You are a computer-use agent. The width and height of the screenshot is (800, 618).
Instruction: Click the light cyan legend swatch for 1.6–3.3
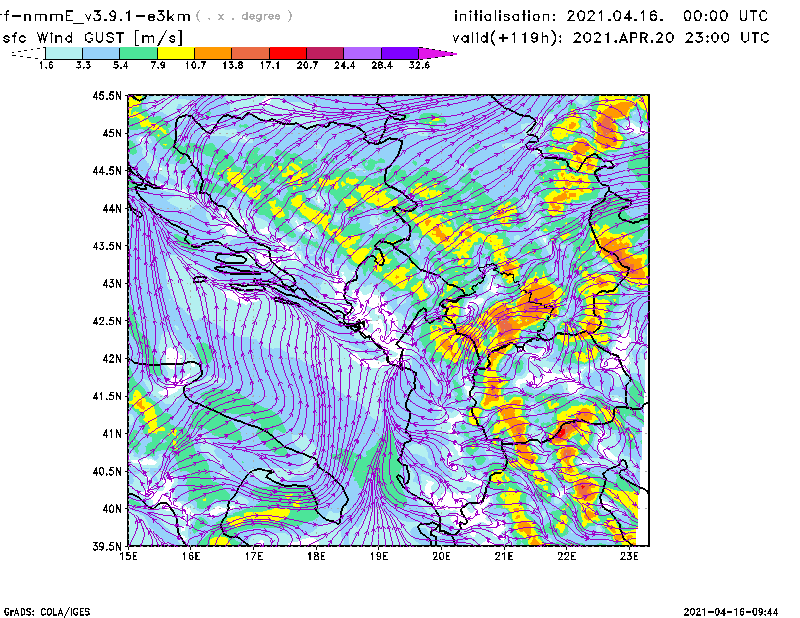pyautogui.click(x=64, y=53)
